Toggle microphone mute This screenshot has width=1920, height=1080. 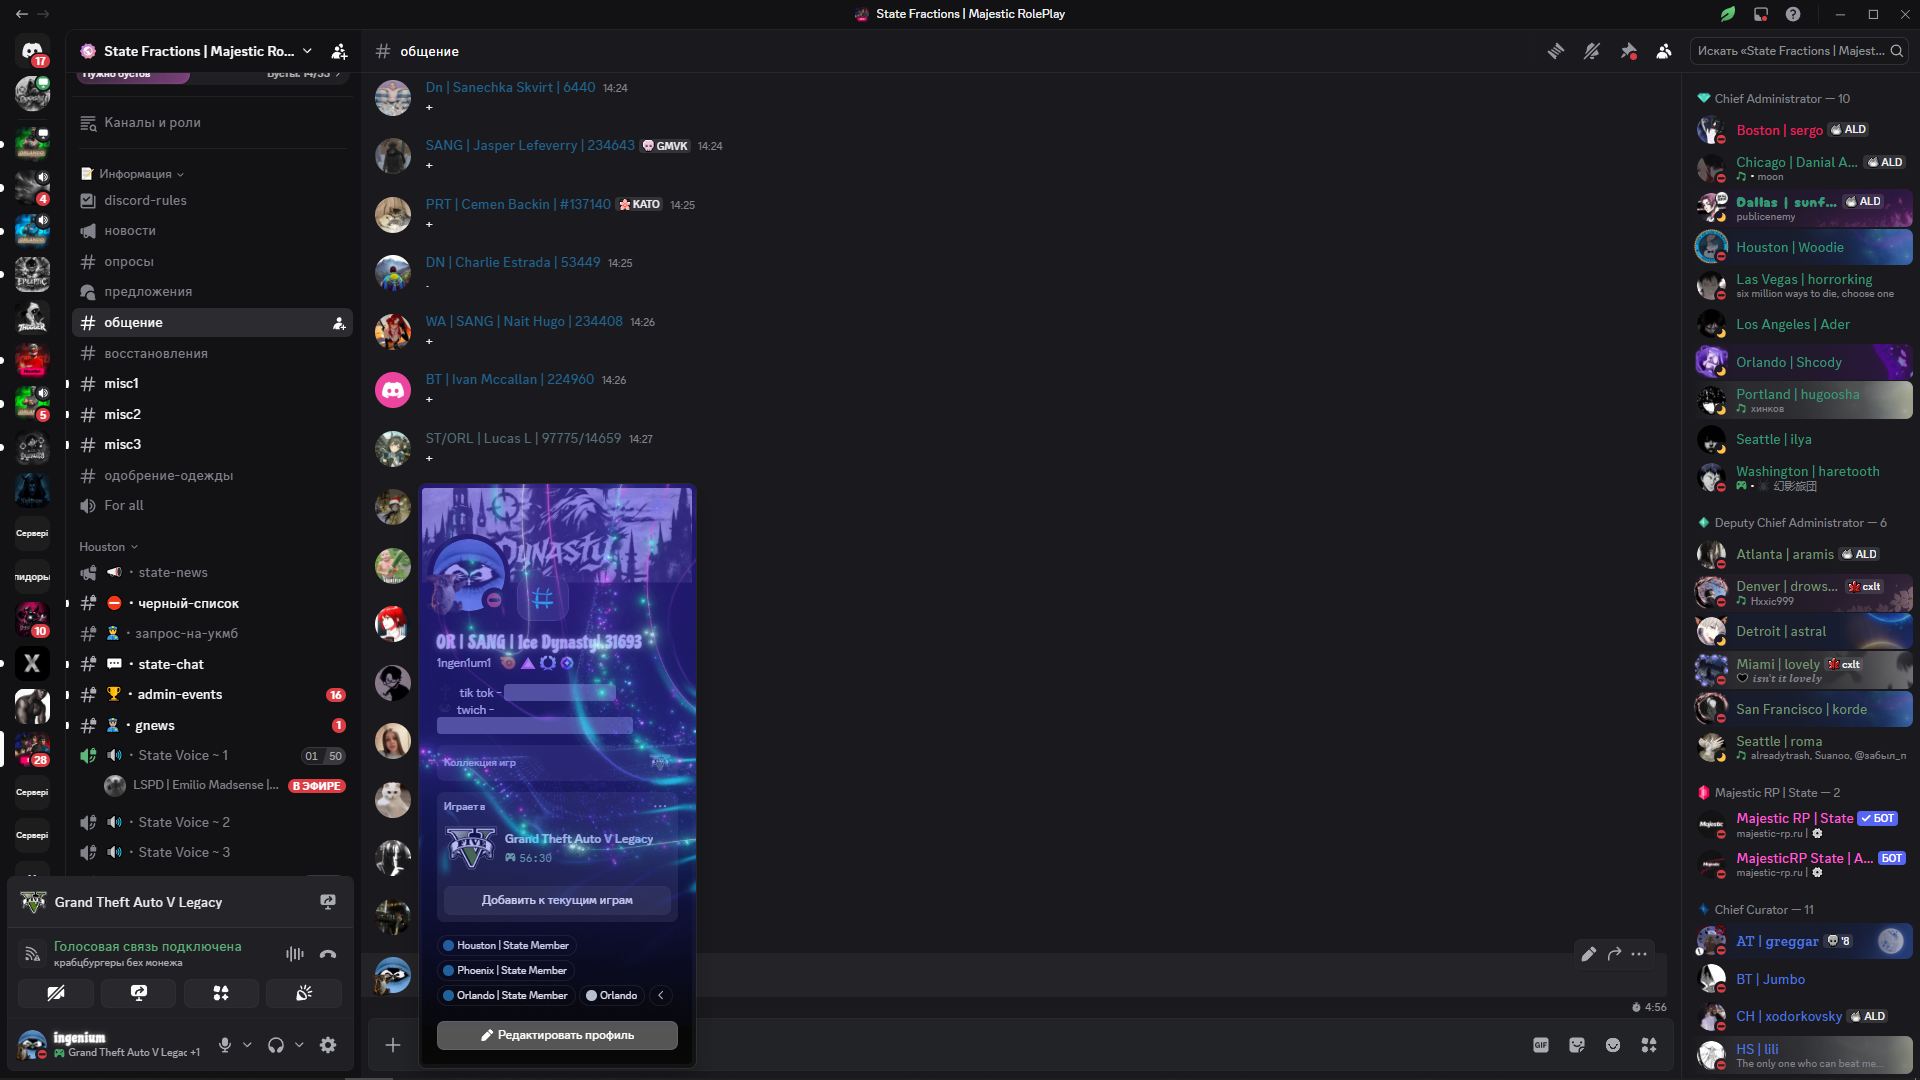point(225,1045)
